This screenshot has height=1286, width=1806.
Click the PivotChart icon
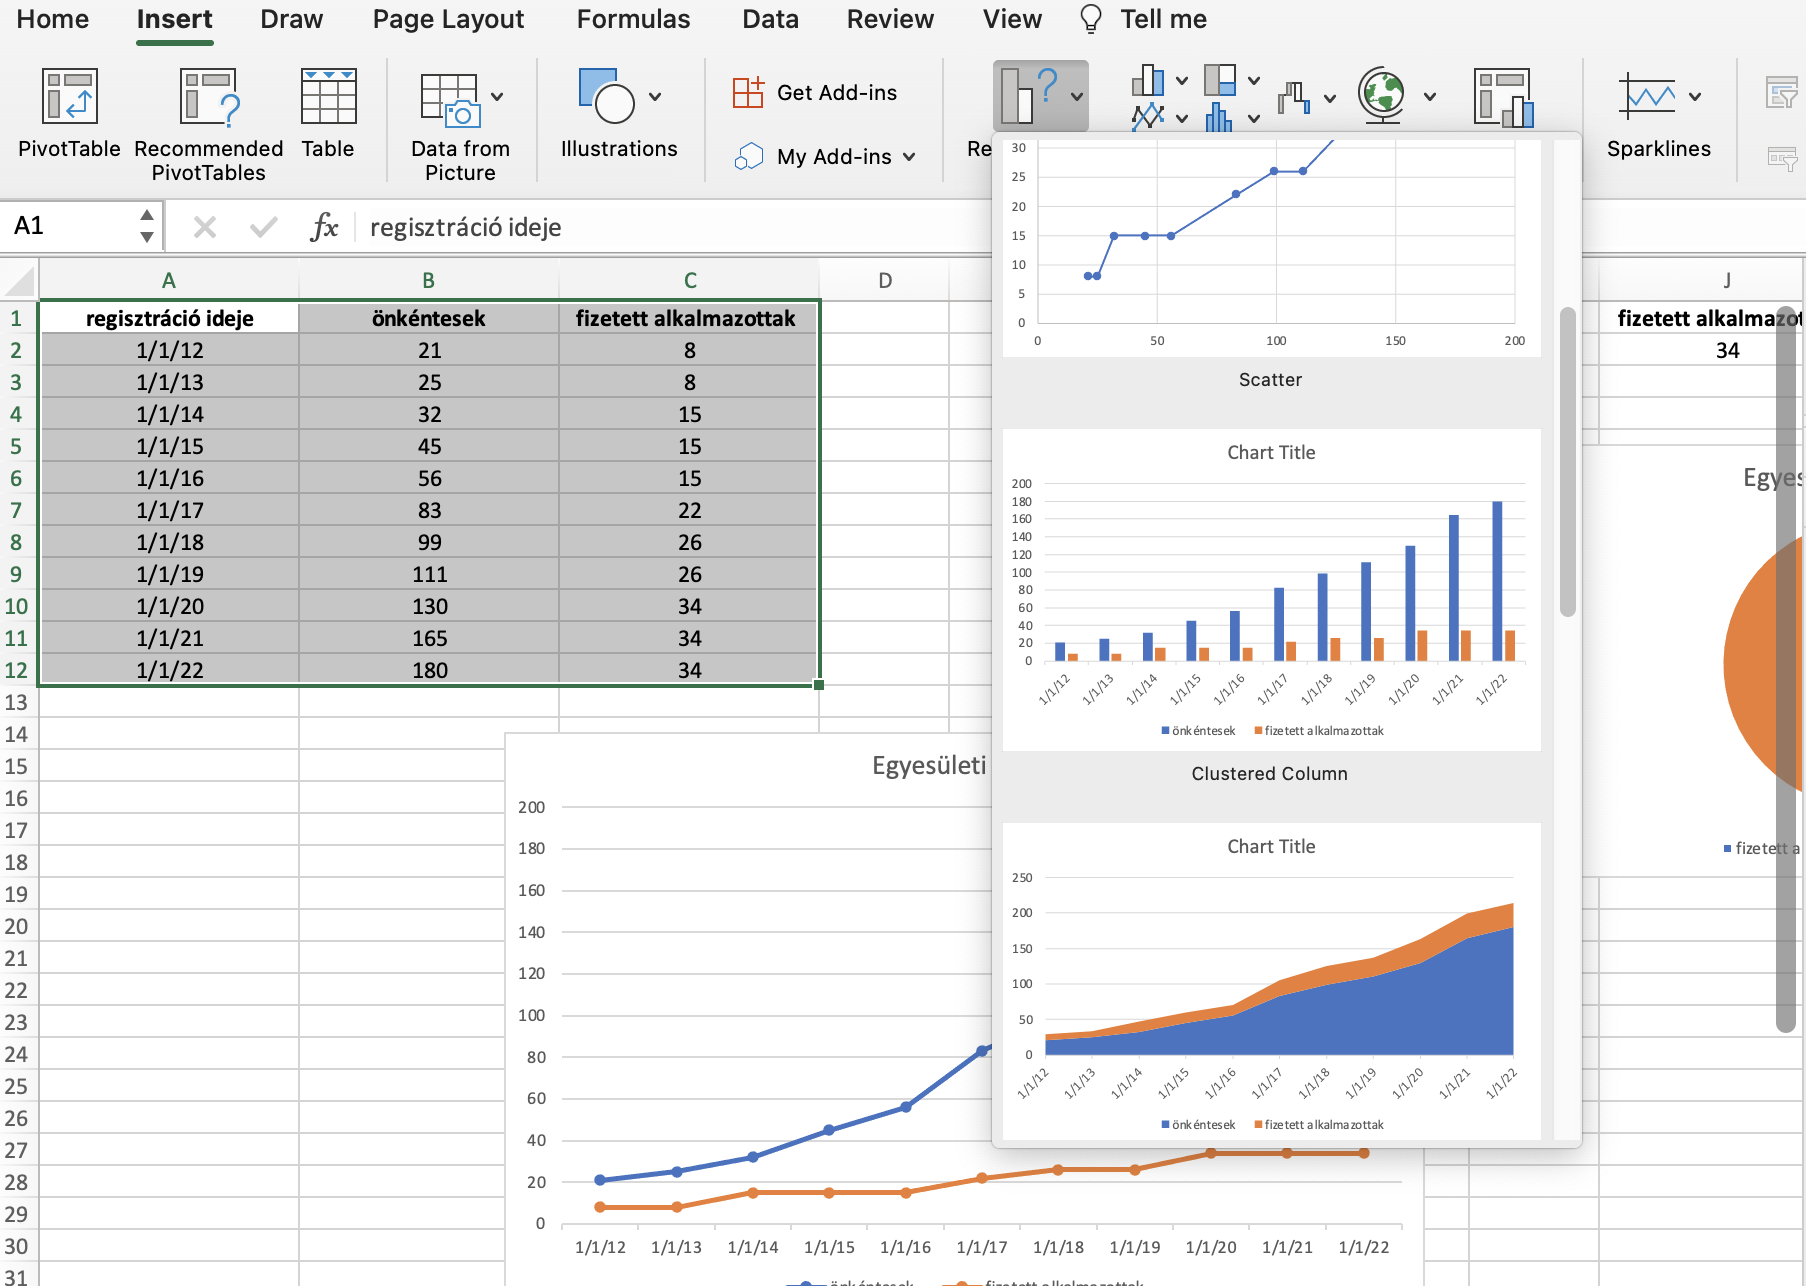[1503, 98]
